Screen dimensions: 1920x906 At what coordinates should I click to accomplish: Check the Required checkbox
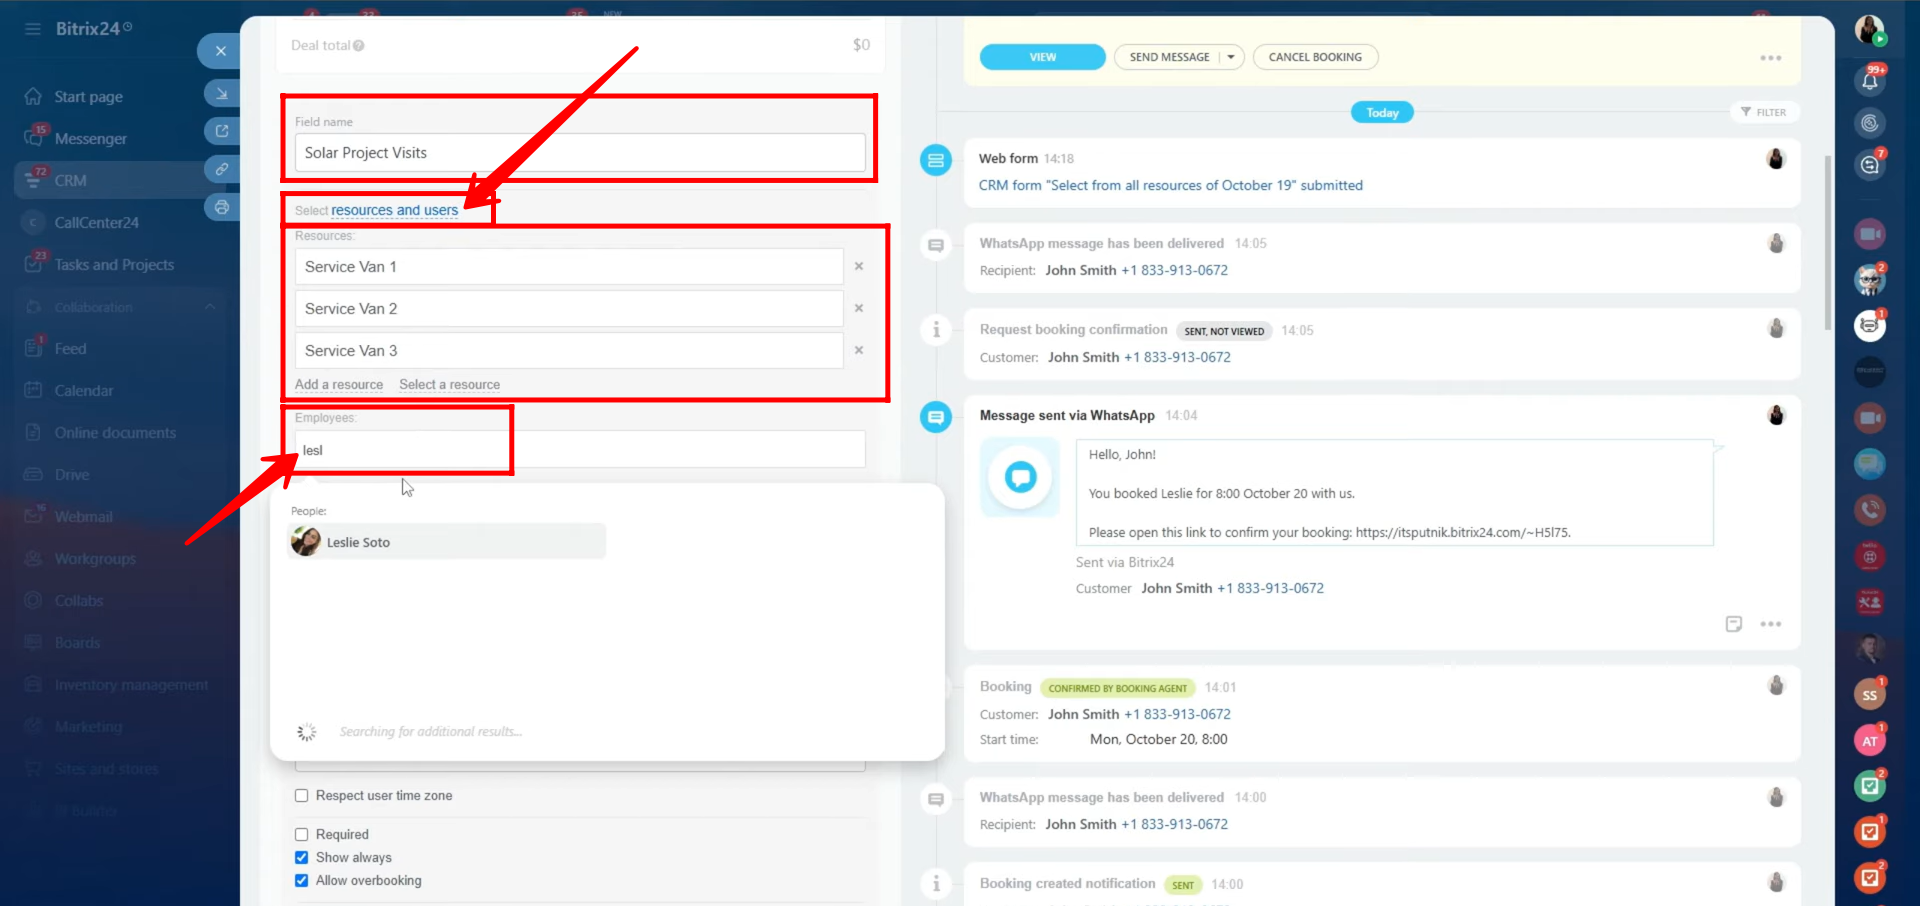coord(302,835)
